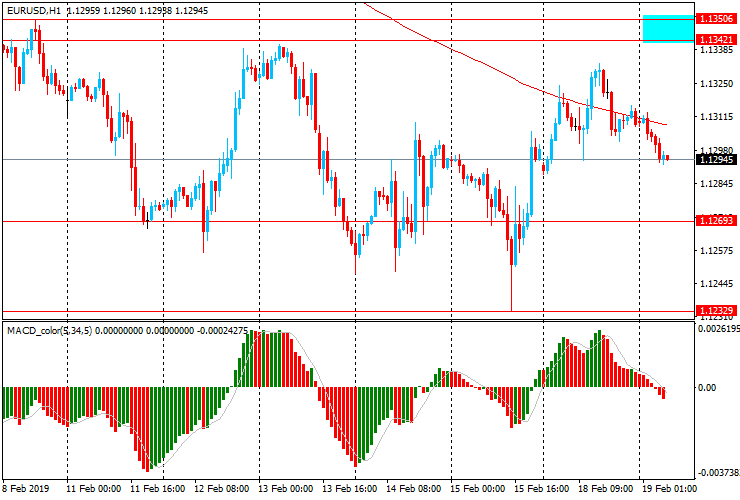Click the 11 Feb 16:00 time label
Image resolution: width=740 pixels, height=500 pixels.
tap(158, 488)
